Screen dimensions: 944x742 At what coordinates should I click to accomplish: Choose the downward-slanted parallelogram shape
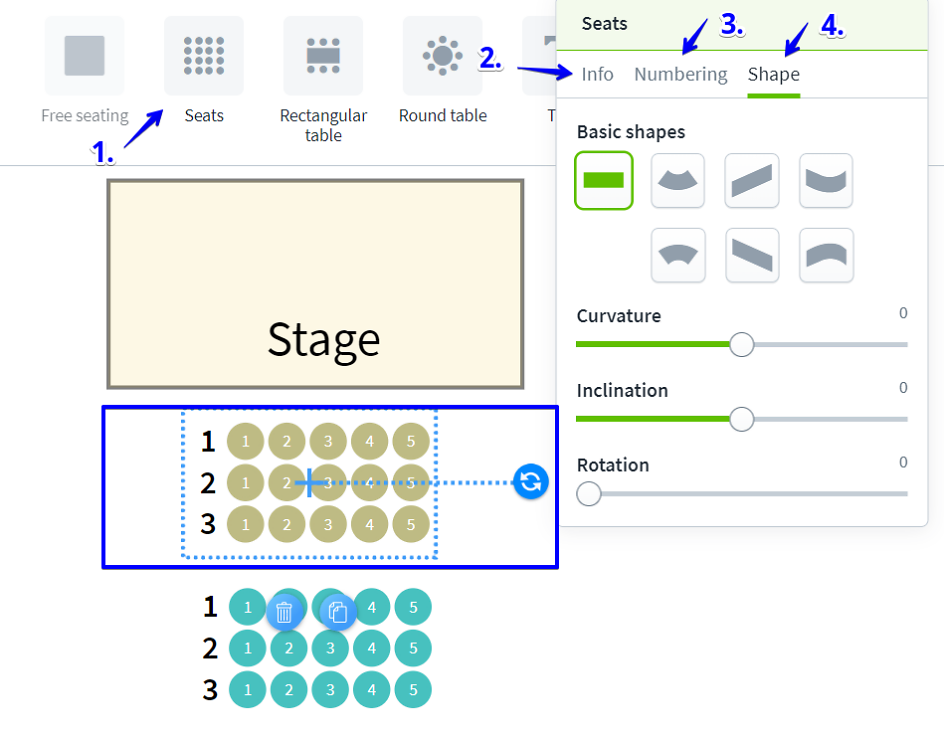[752, 256]
